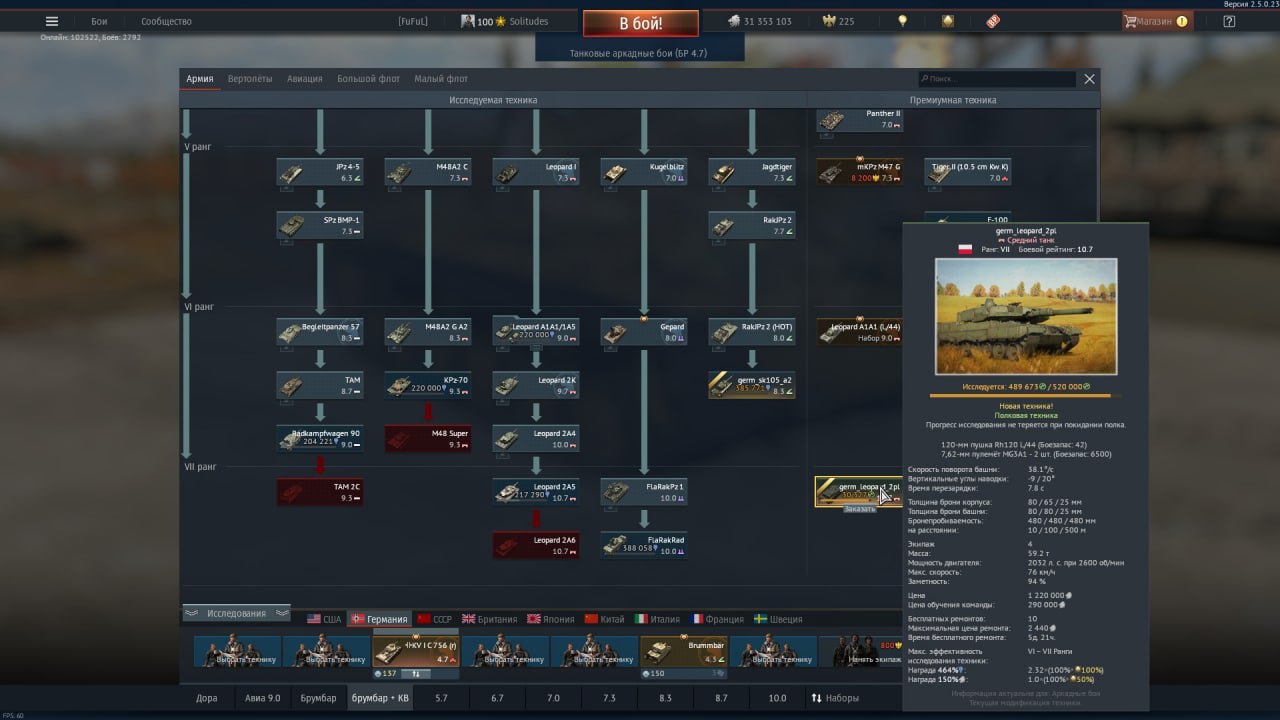Select the SPz BMP-1 vehicle card
Viewport: 1280px width, 720px height.
coord(320,225)
